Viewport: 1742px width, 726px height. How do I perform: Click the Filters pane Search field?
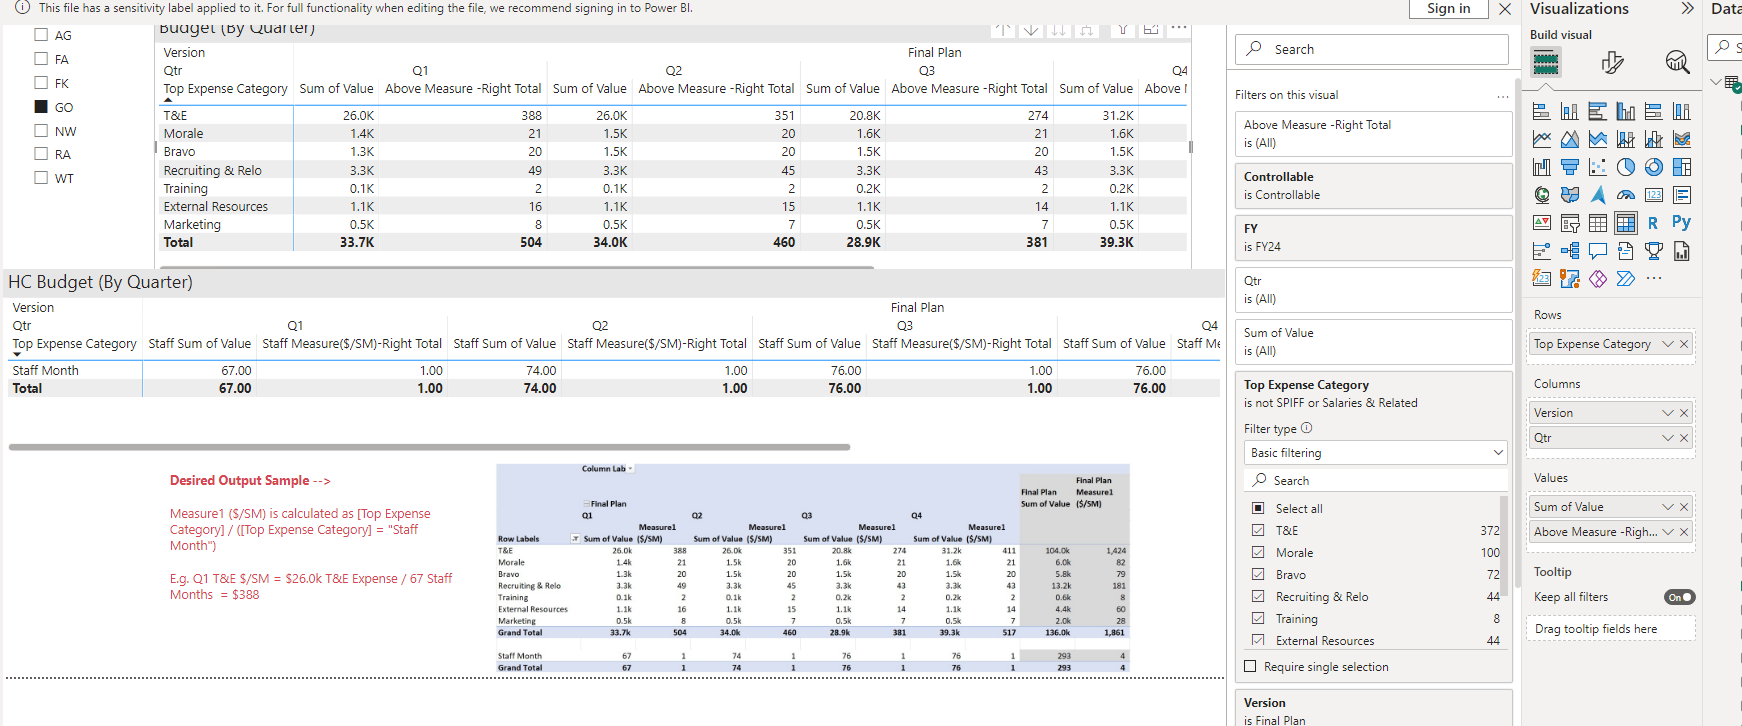pos(1372,49)
